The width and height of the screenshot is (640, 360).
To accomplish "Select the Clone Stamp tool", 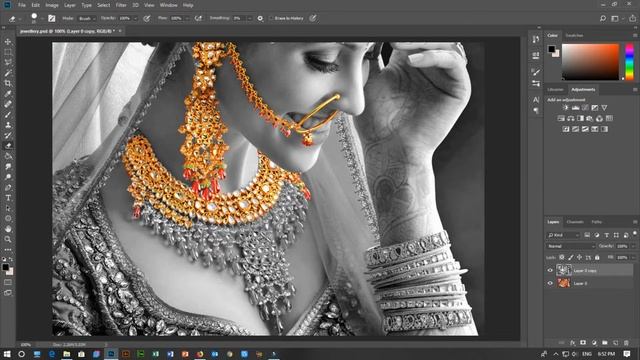I will (8, 125).
